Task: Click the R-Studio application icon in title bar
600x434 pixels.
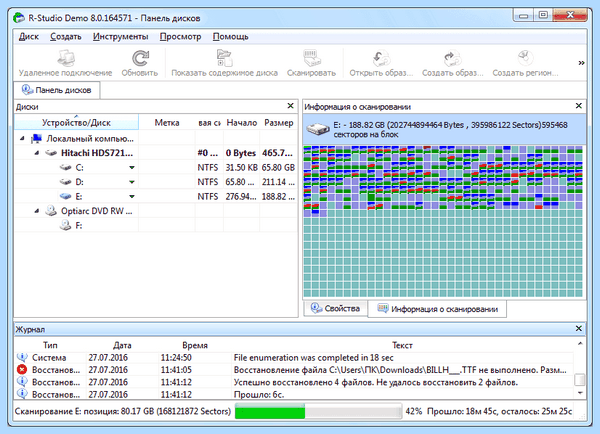Action: click(19, 18)
